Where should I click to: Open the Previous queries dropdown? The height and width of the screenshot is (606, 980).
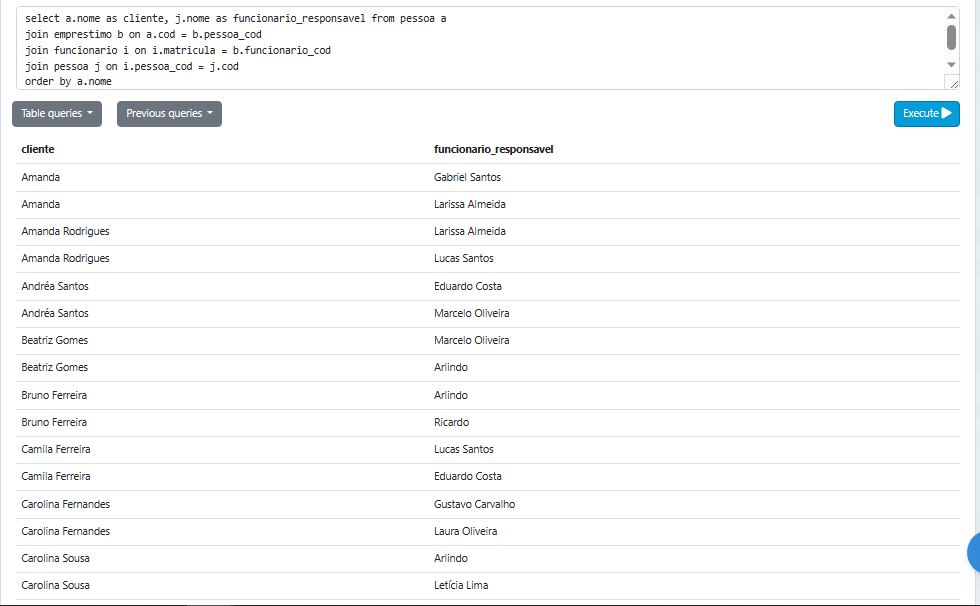click(x=169, y=114)
